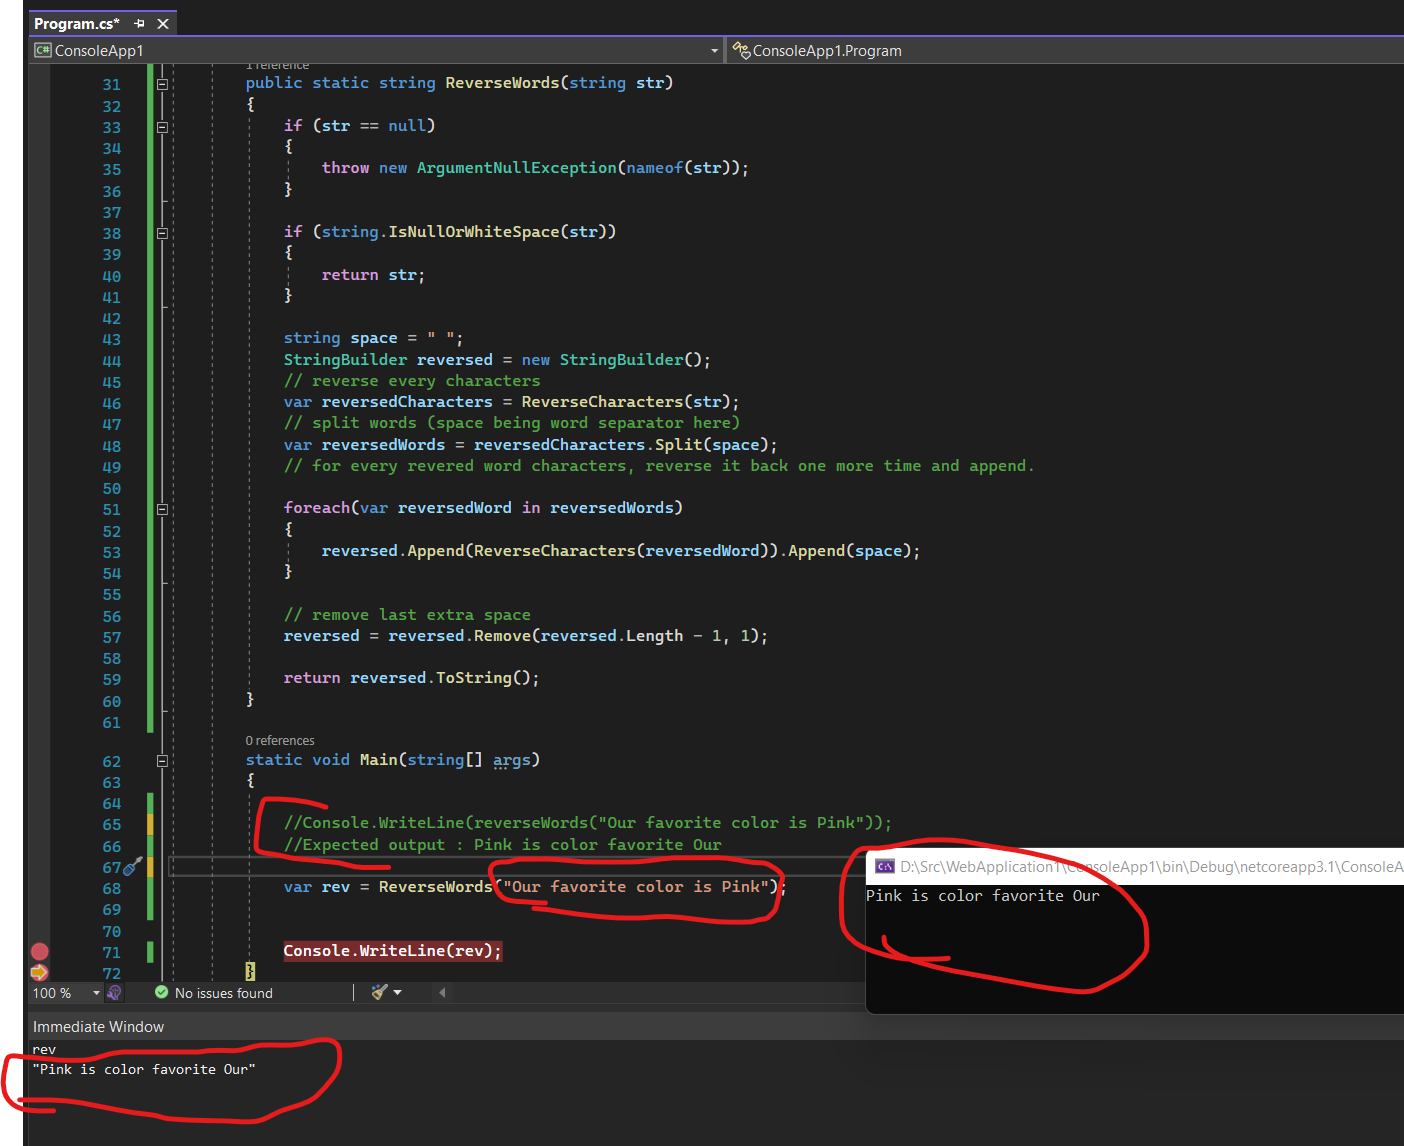
Task: Click 'return str;' on line 40
Action: [x=373, y=275]
